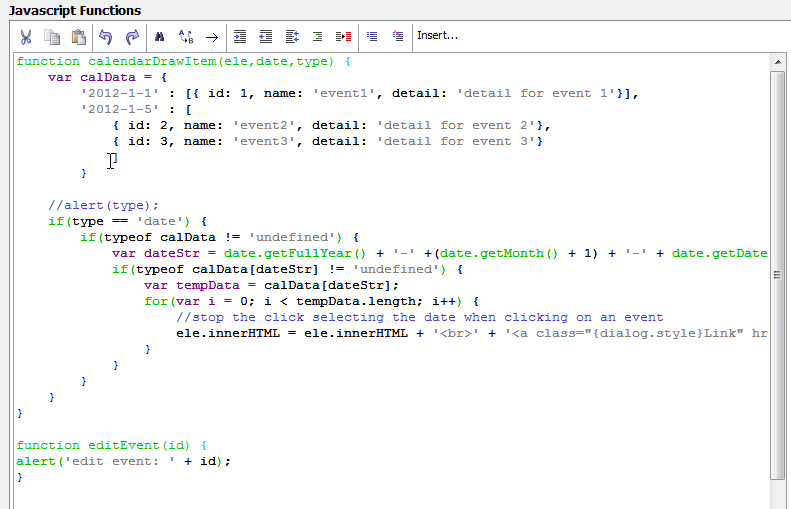The height and width of the screenshot is (509, 791).
Task: Click the 'for(var i = 0' loop line
Action: tap(311, 302)
